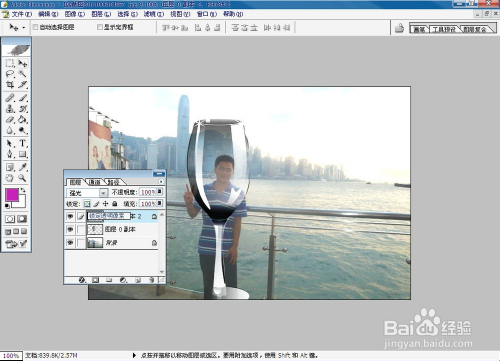
Task: Toggle lock all padlock icon
Action: (115, 204)
